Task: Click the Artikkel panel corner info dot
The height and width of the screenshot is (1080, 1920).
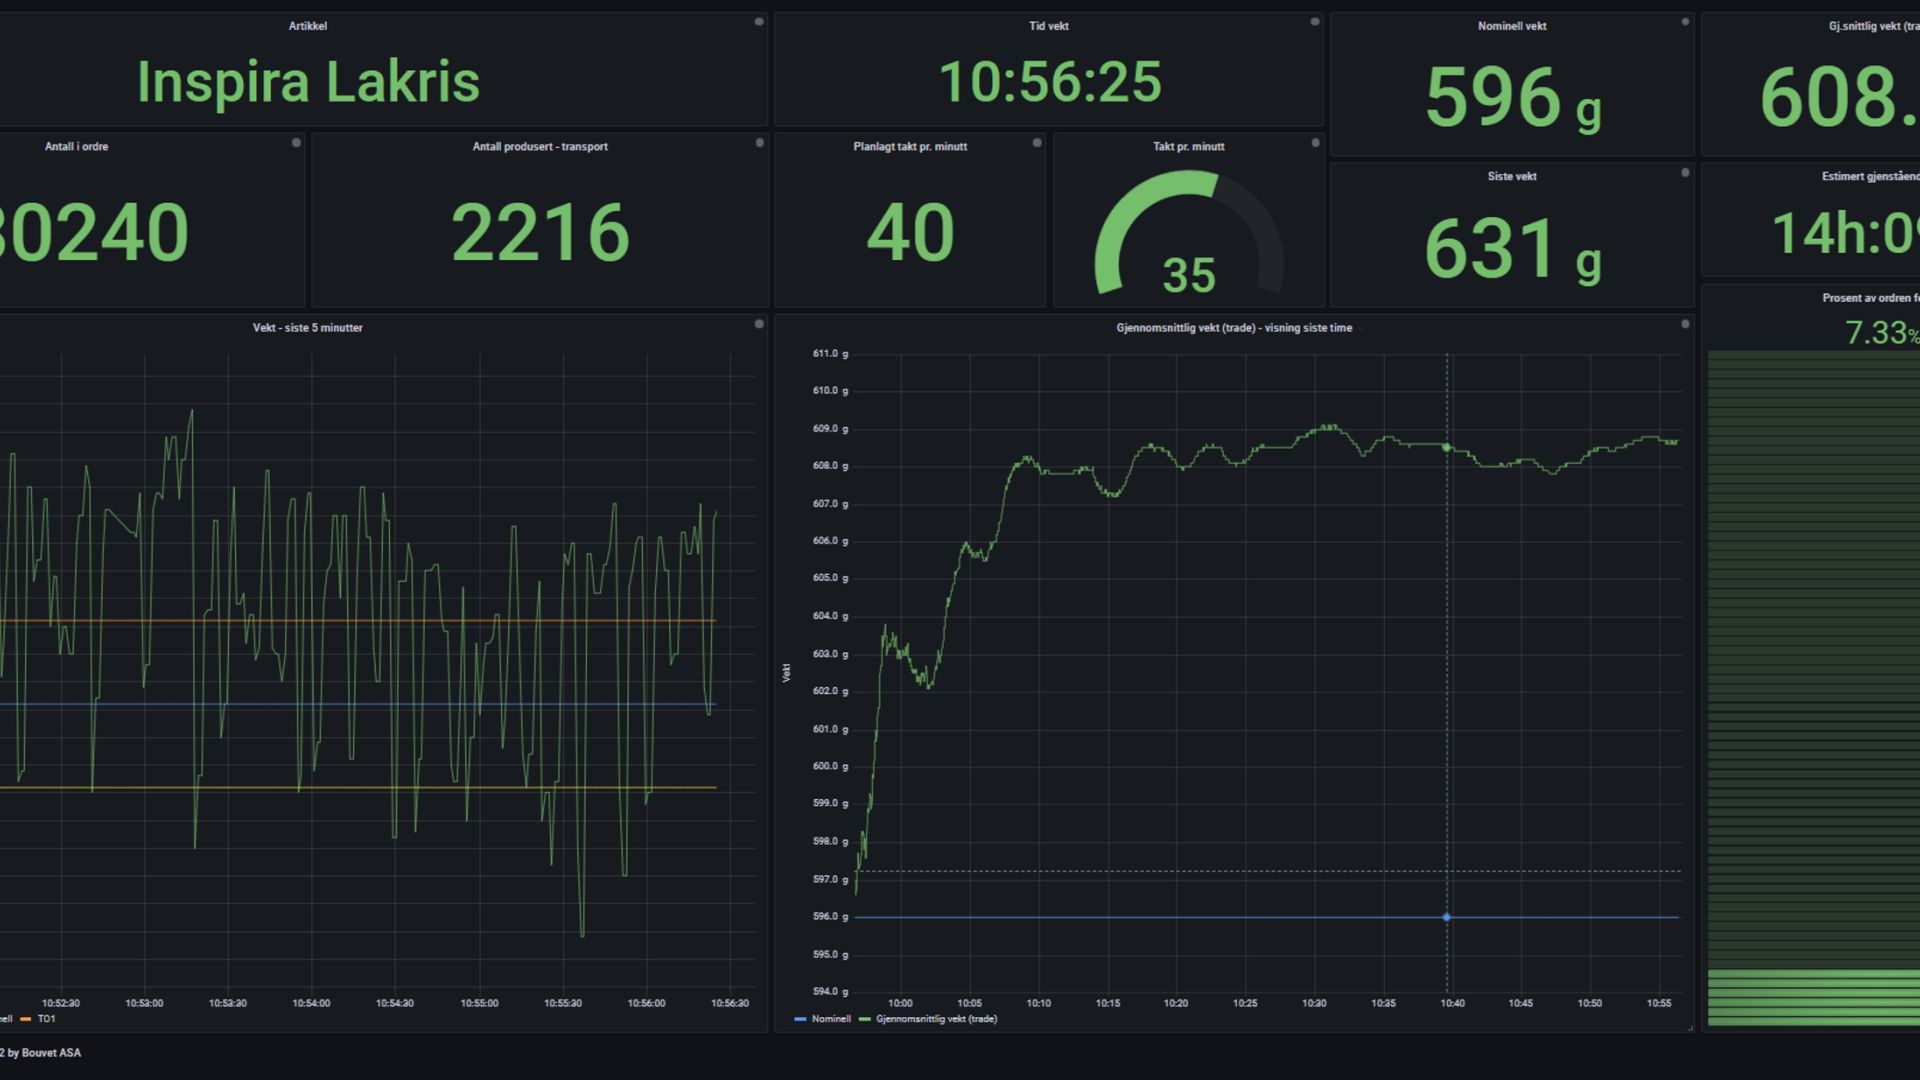Action: [759, 22]
